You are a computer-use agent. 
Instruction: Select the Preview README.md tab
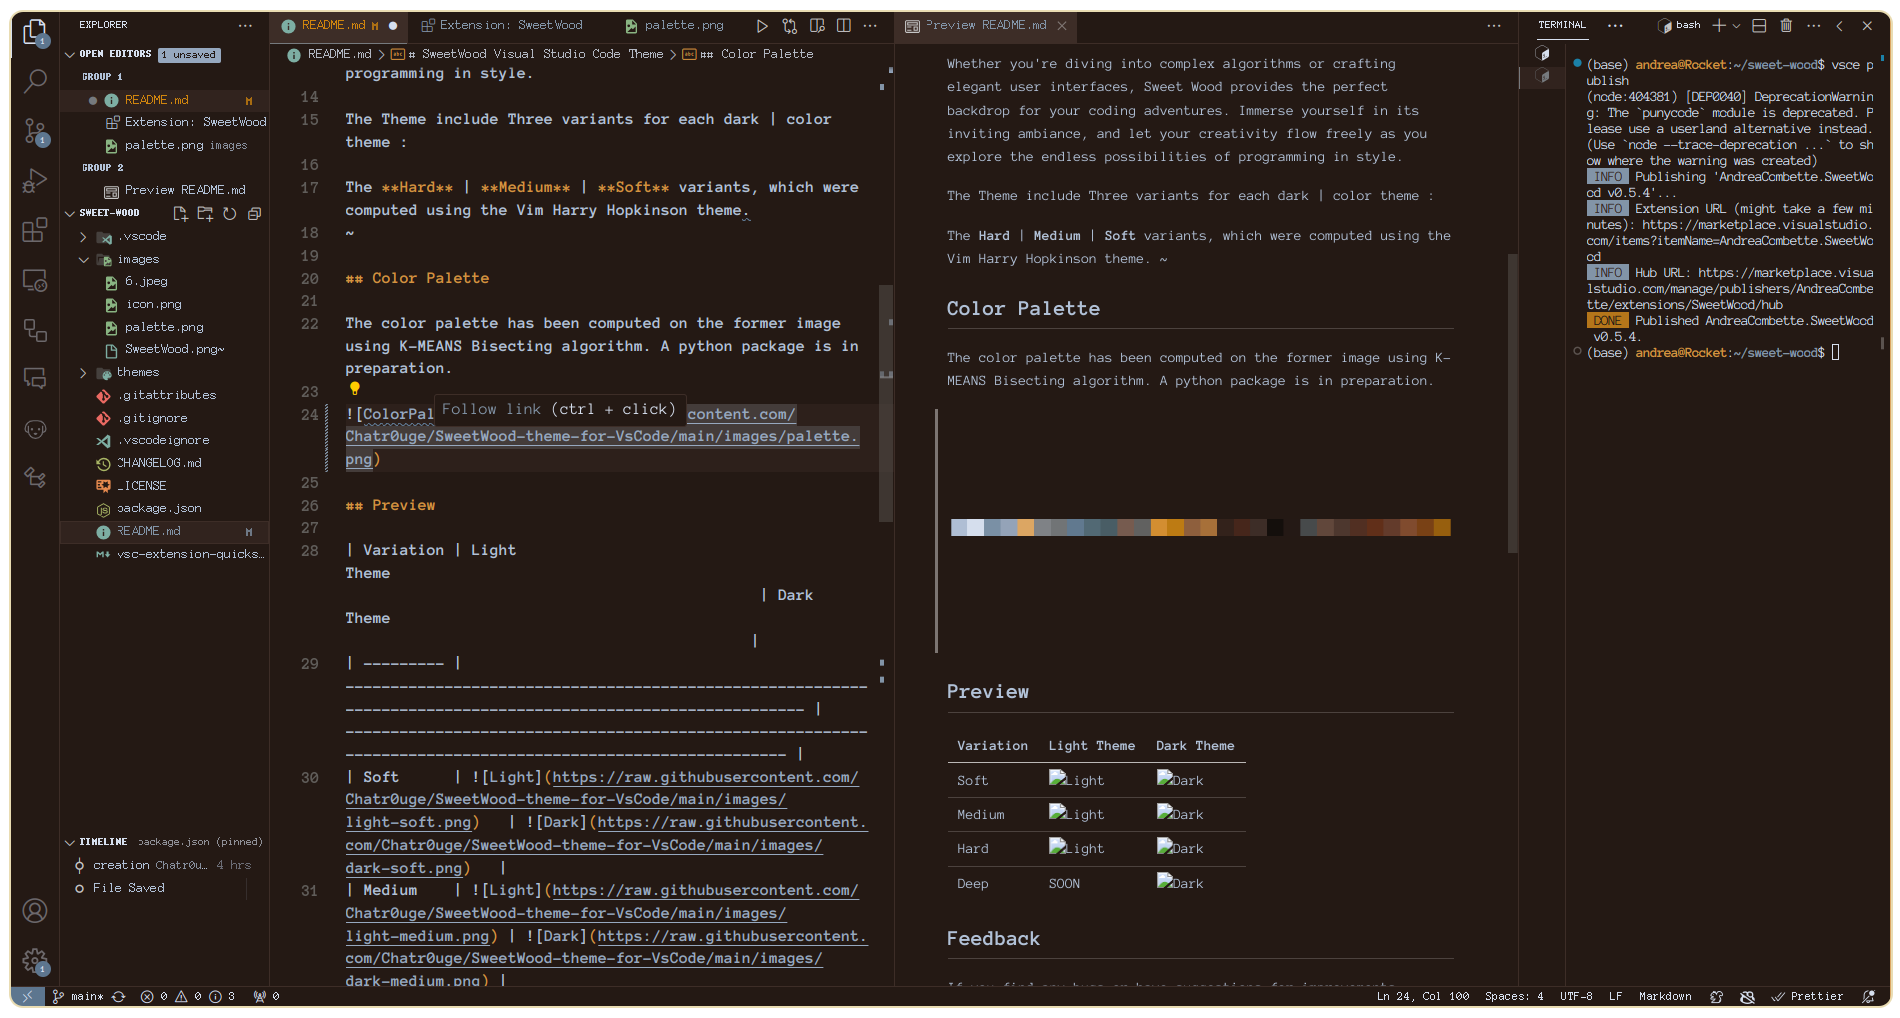pos(985,25)
